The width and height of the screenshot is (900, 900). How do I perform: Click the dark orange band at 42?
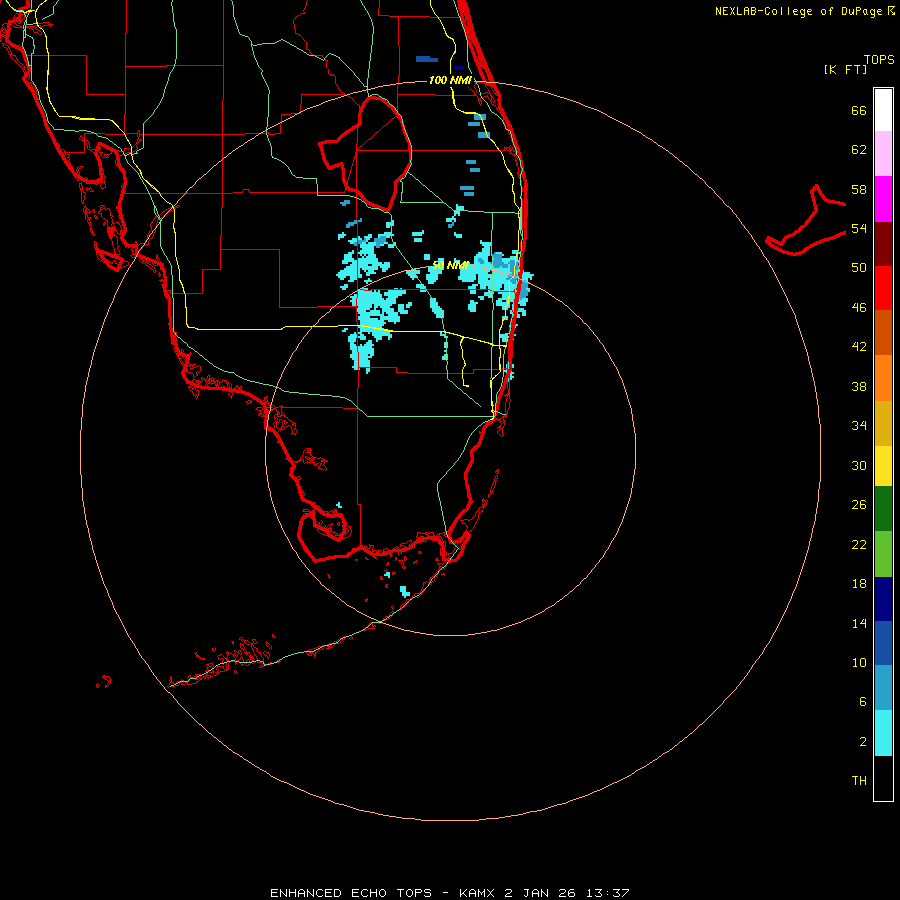(x=883, y=332)
